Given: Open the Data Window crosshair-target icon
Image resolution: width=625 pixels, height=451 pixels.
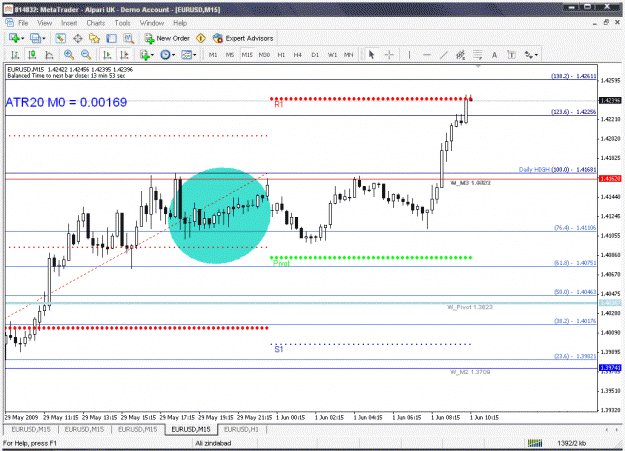Looking at the screenshot, I should coord(78,38).
